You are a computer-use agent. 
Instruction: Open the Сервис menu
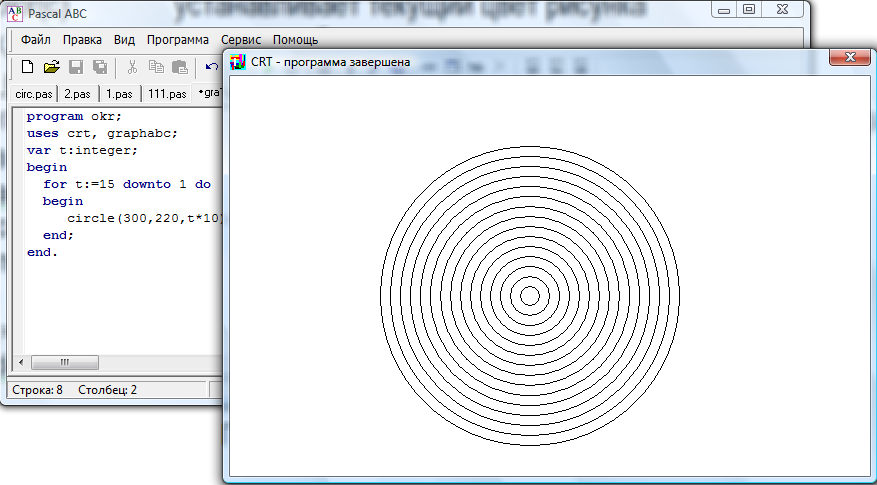click(241, 40)
